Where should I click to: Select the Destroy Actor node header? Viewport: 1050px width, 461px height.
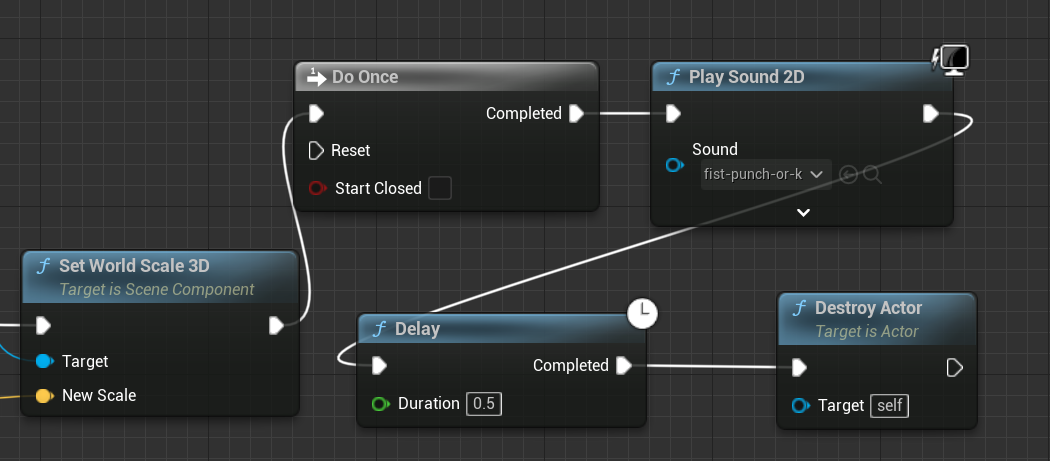click(877, 319)
